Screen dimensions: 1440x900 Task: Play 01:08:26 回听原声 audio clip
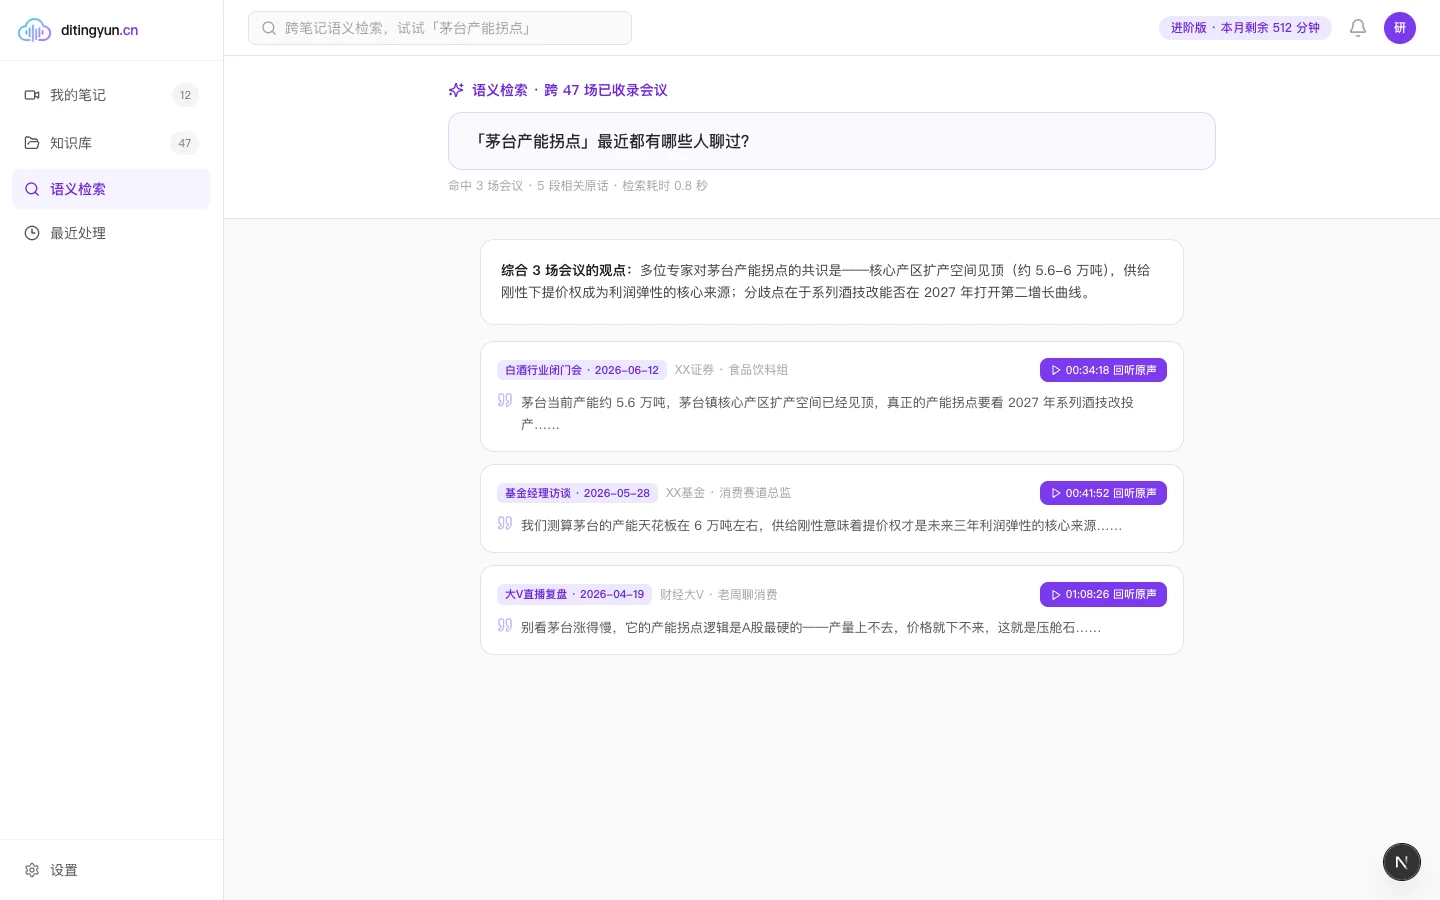(1103, 594)
